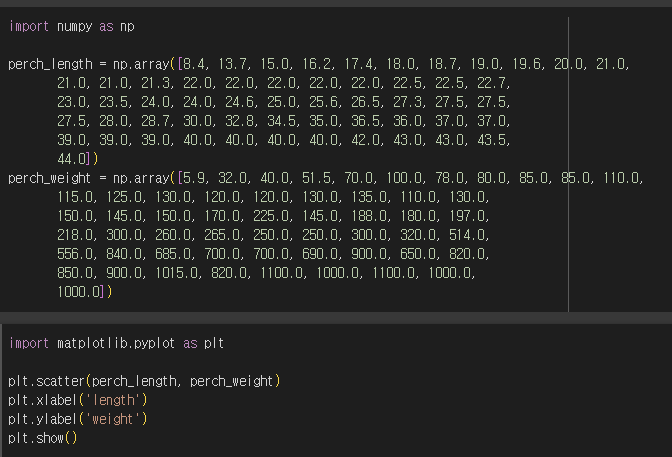Click the value 650.0 in perch_weight

[x=418, y=254]
